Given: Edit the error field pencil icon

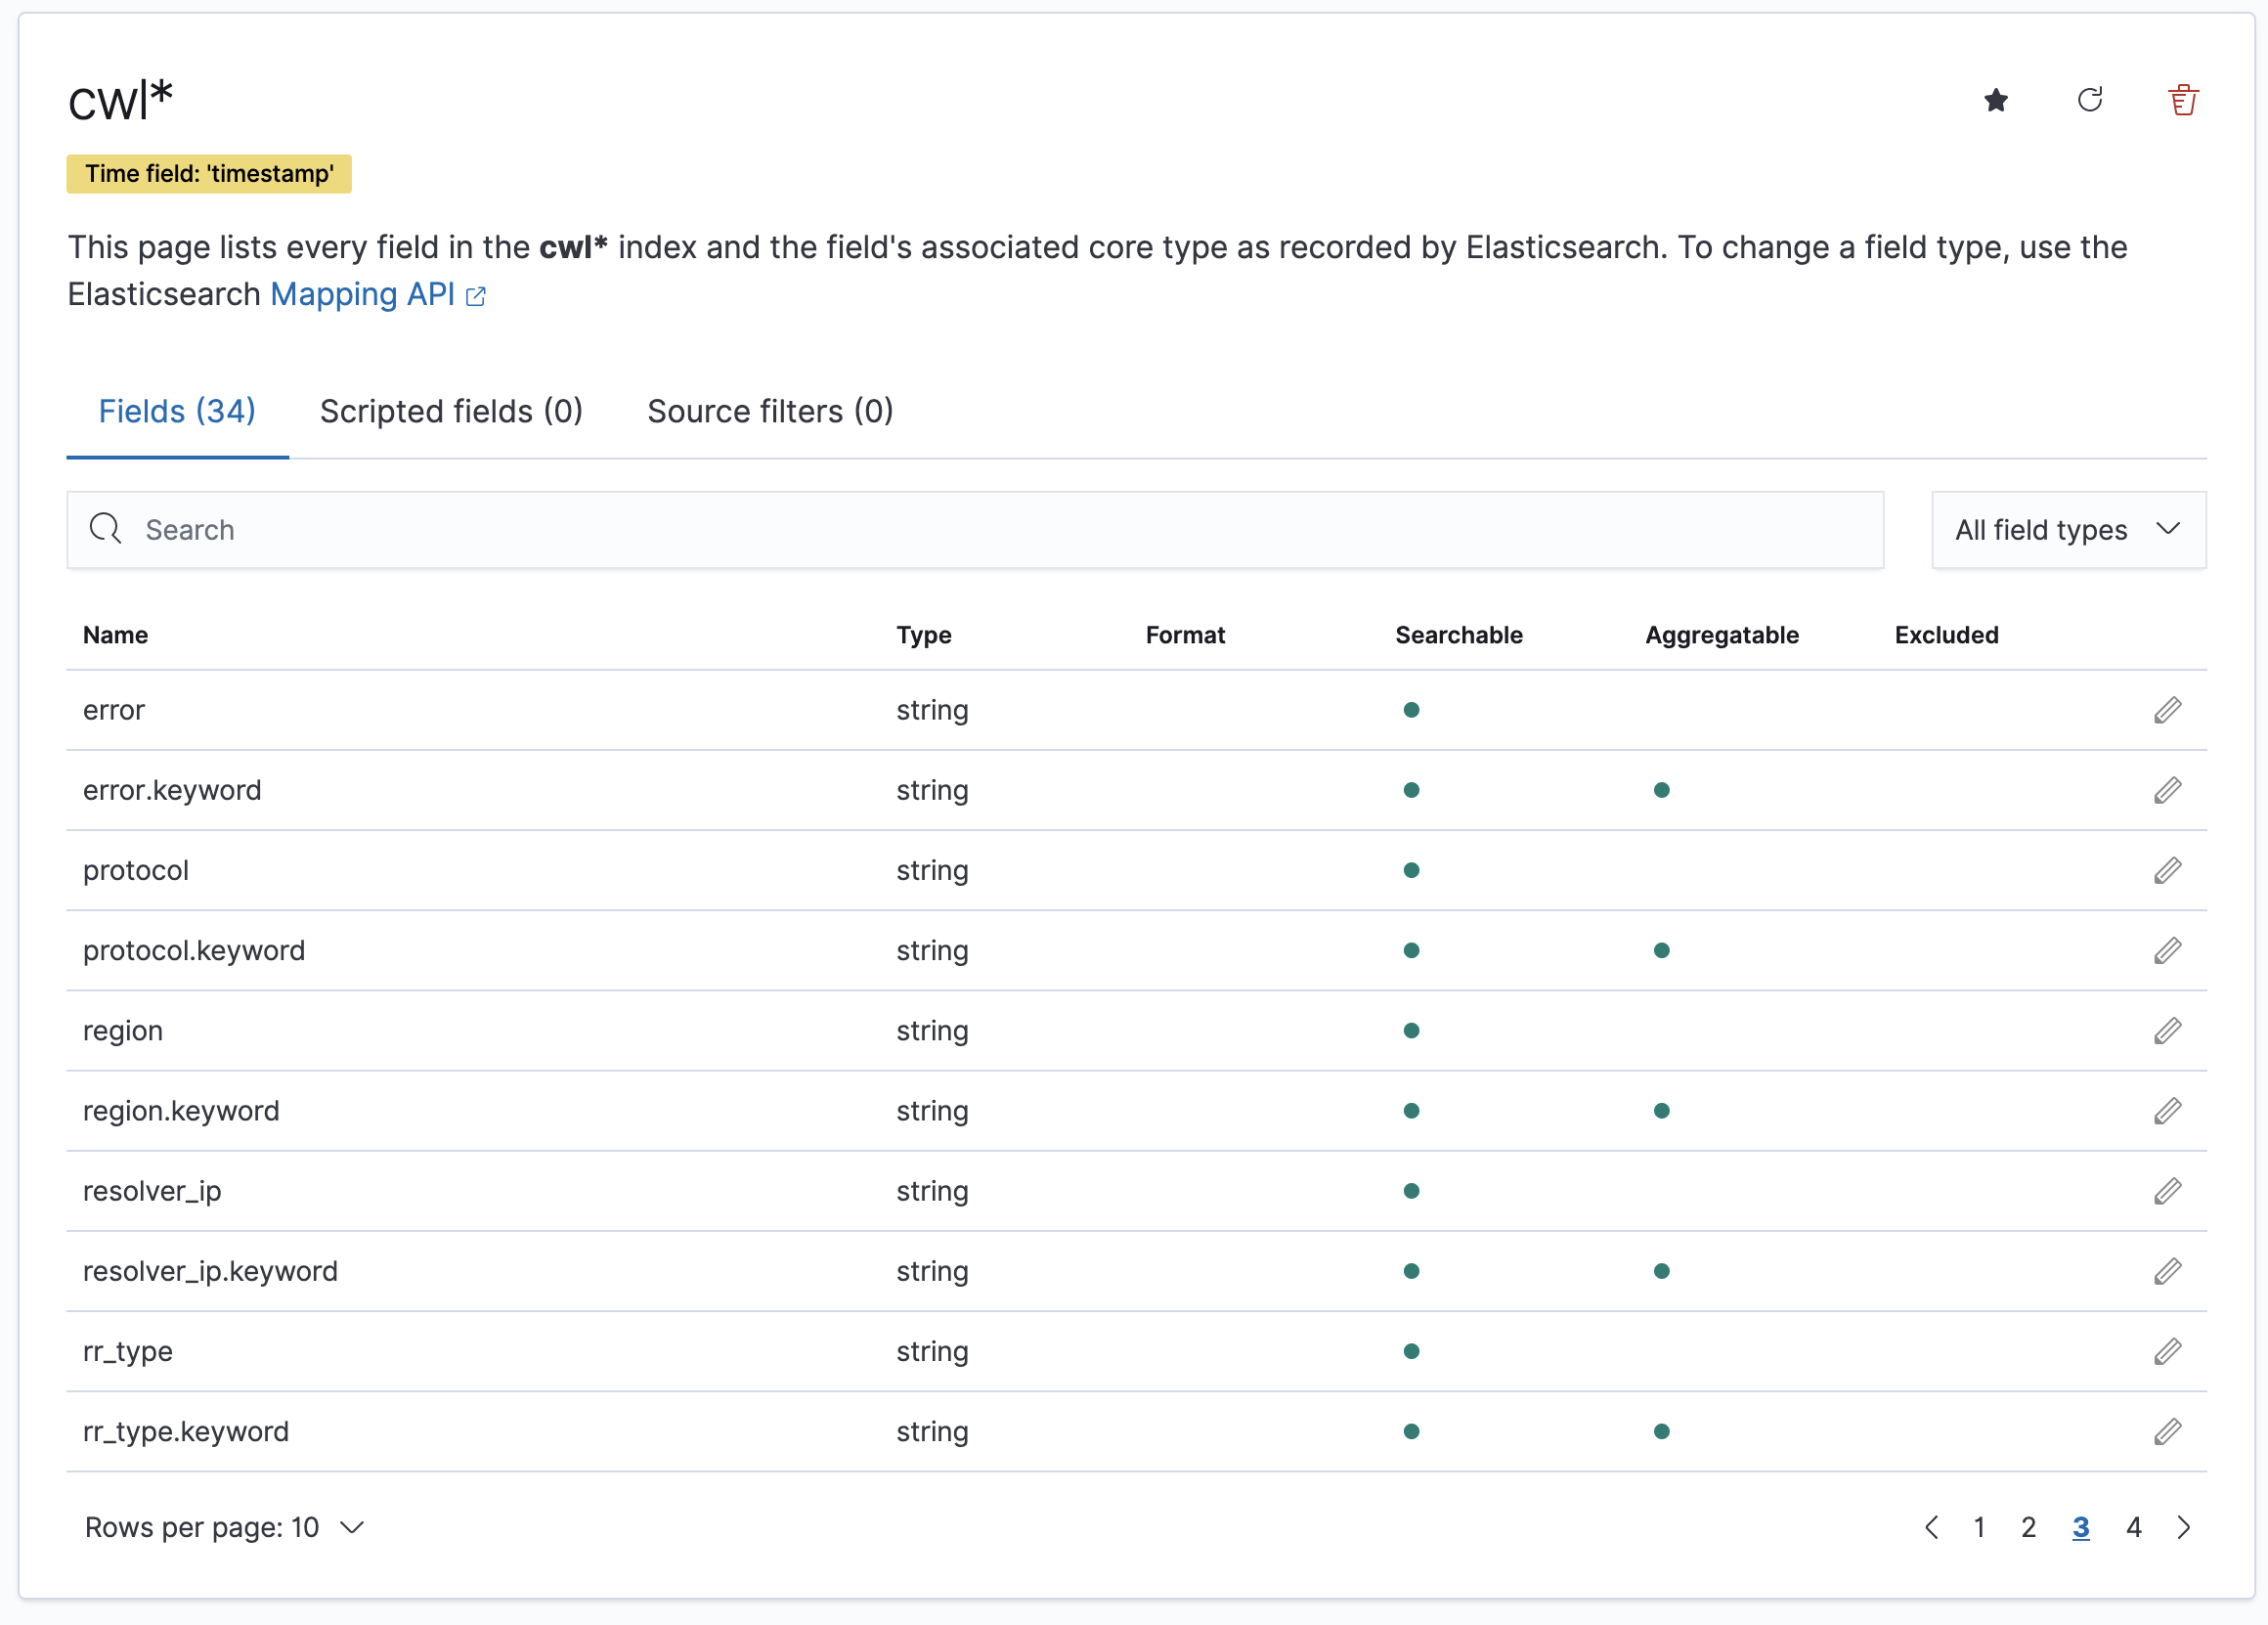Looking at the screenshot, I should [2167, 710].
